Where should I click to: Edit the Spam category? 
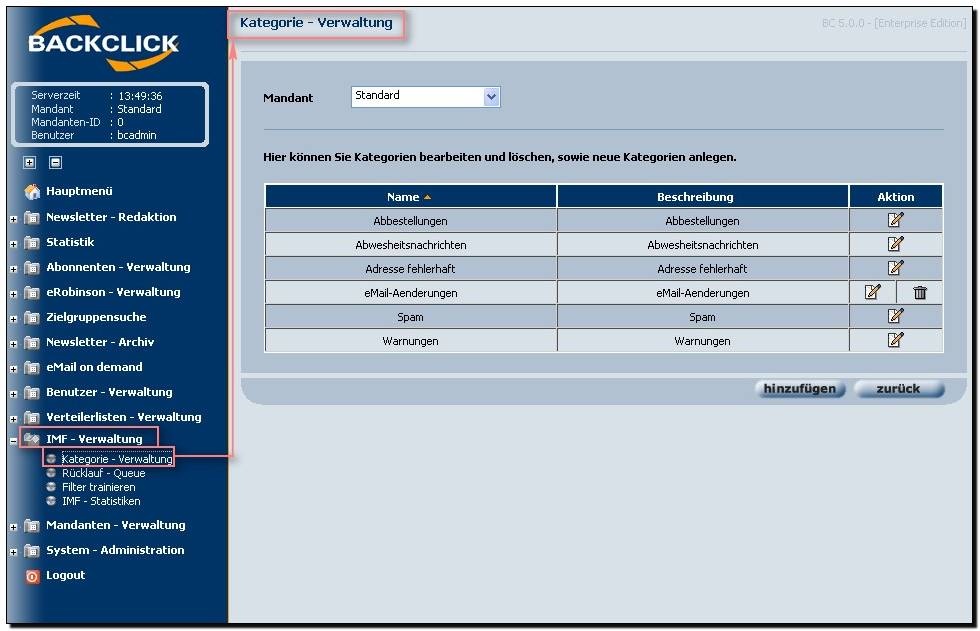tap(895, 316)
